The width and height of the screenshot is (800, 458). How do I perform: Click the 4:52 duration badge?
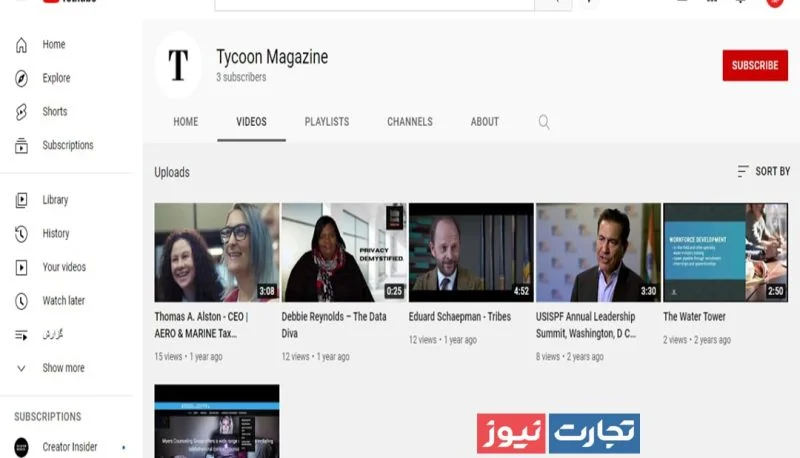[521, 291]
